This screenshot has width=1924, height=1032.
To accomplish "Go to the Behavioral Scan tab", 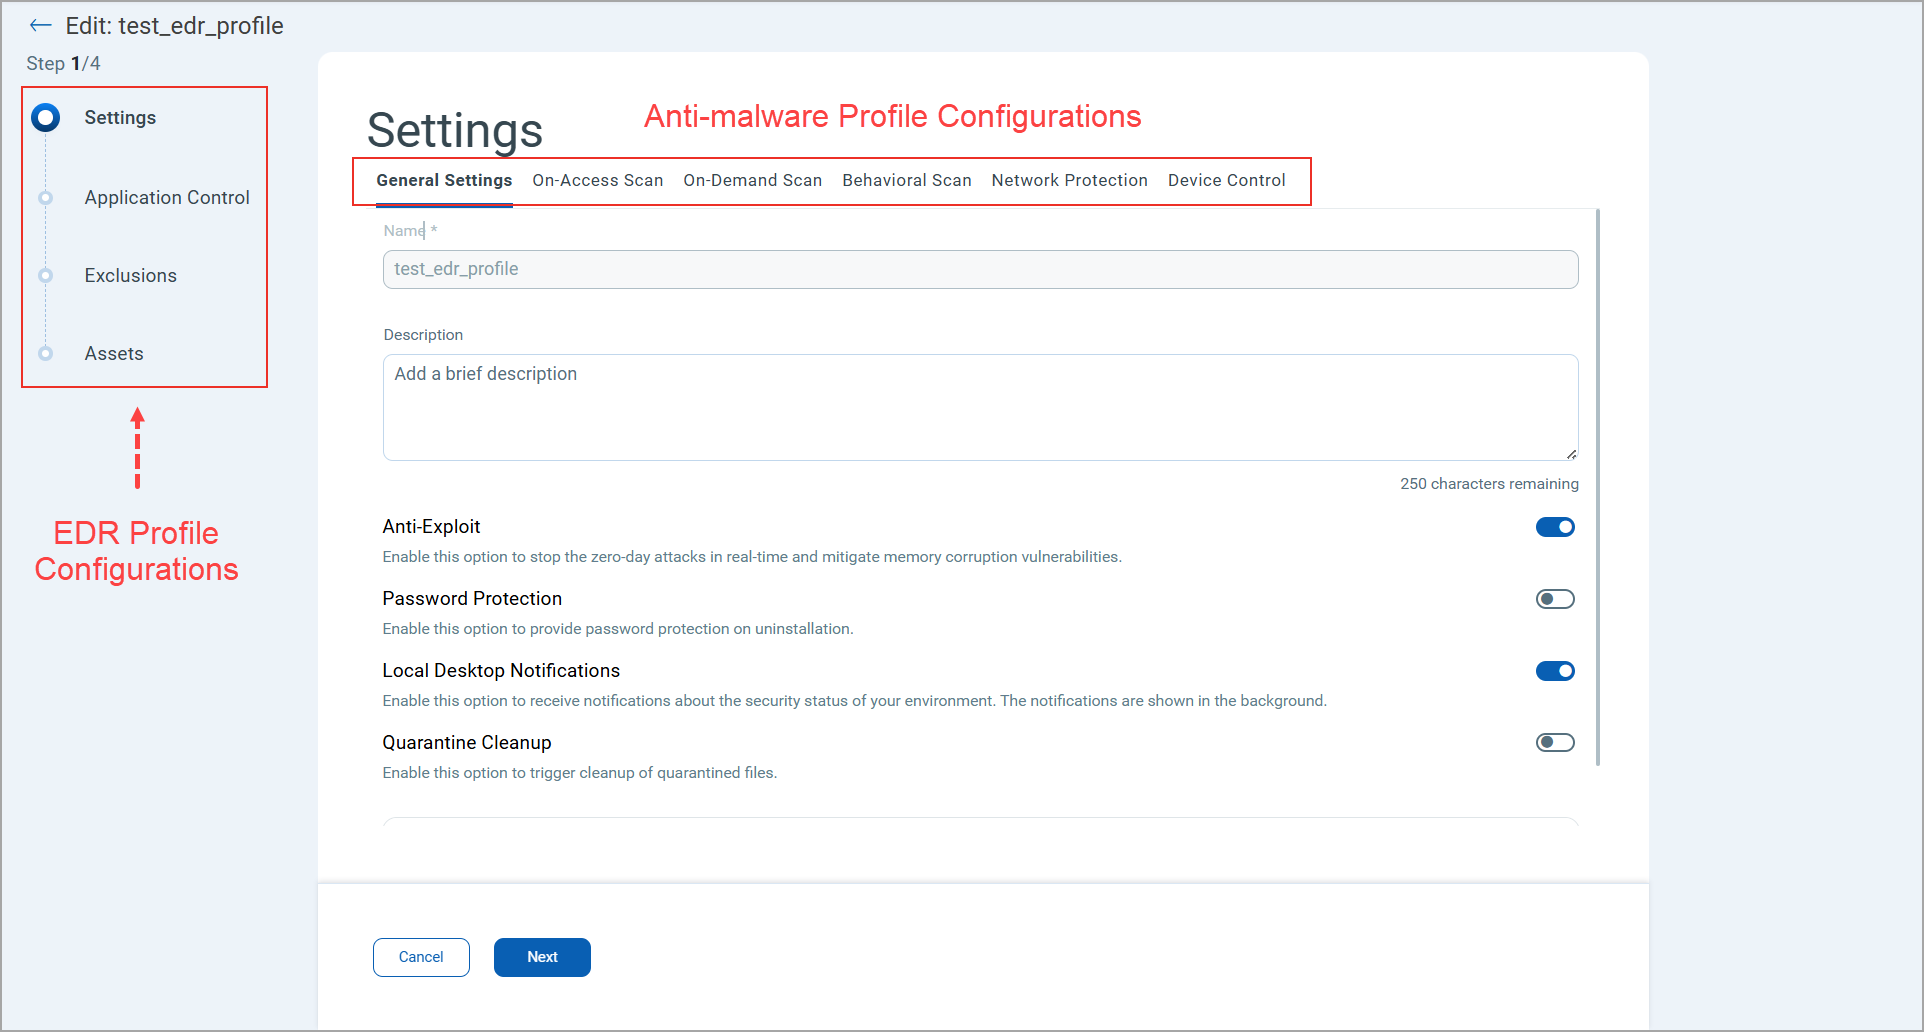I will (x=906, y=181).
